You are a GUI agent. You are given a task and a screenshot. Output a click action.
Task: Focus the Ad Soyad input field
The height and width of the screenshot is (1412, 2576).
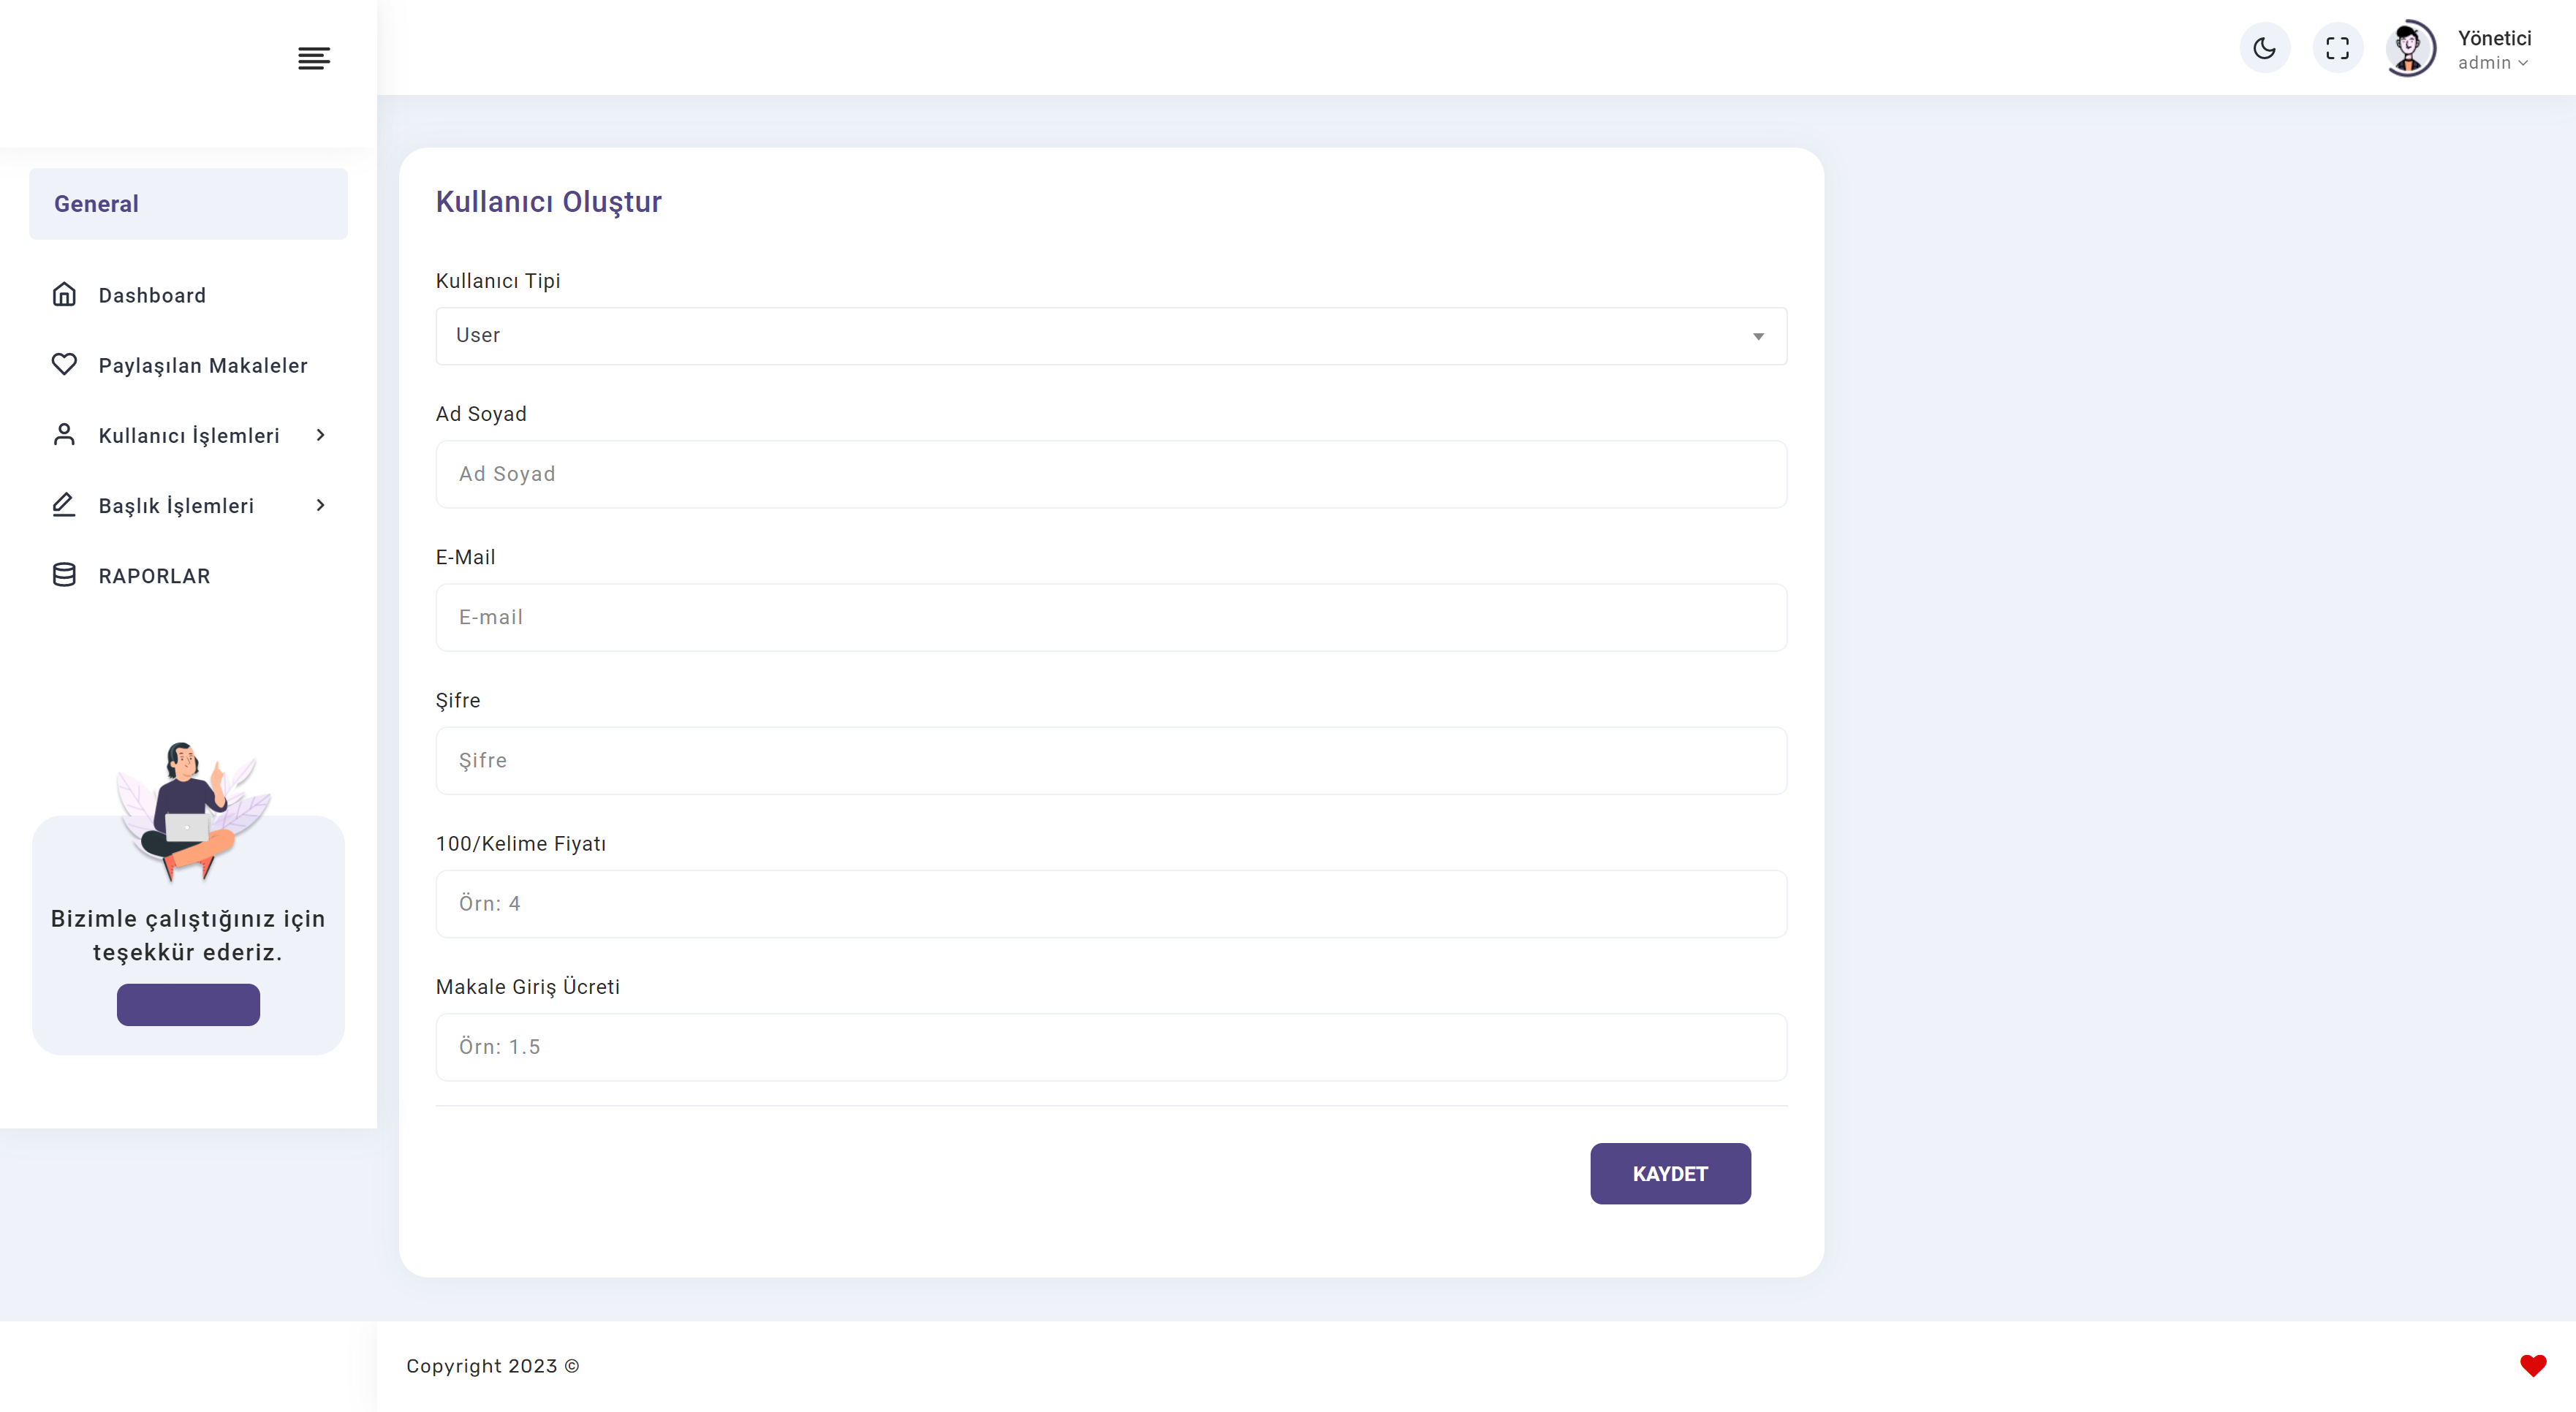coord(1111,474)
